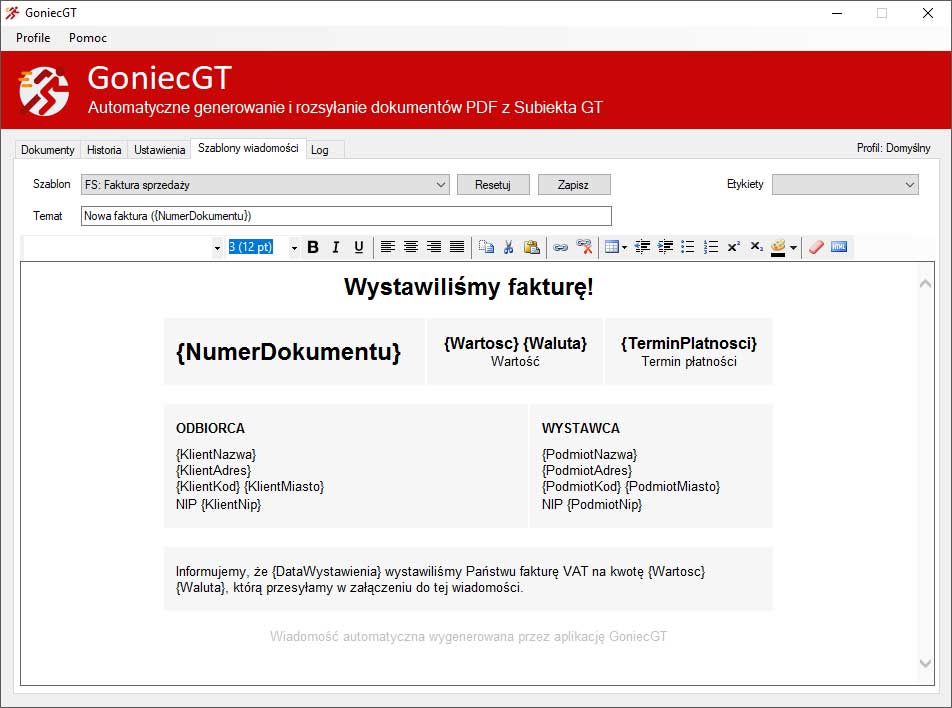Viewport: 952px width, 708px height.
Task: Center align the message text
Action: 411,247
